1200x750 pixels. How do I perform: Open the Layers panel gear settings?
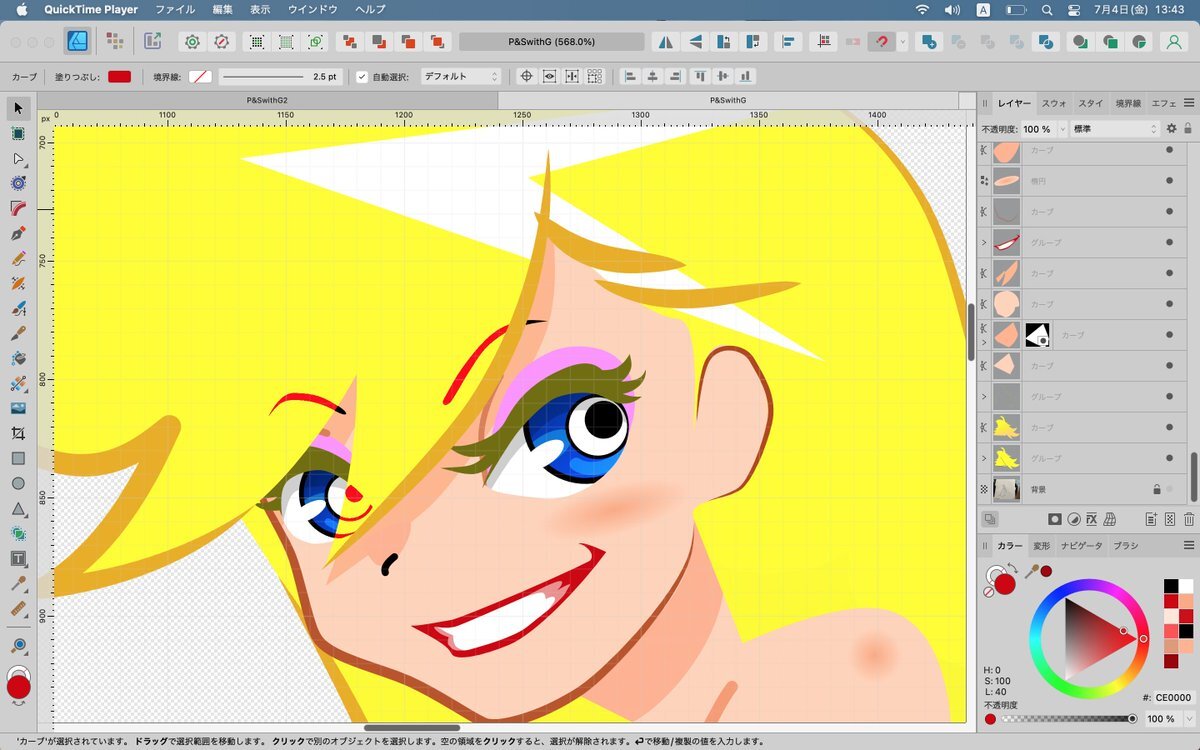pyautogui.click(x=1171, y=129)
